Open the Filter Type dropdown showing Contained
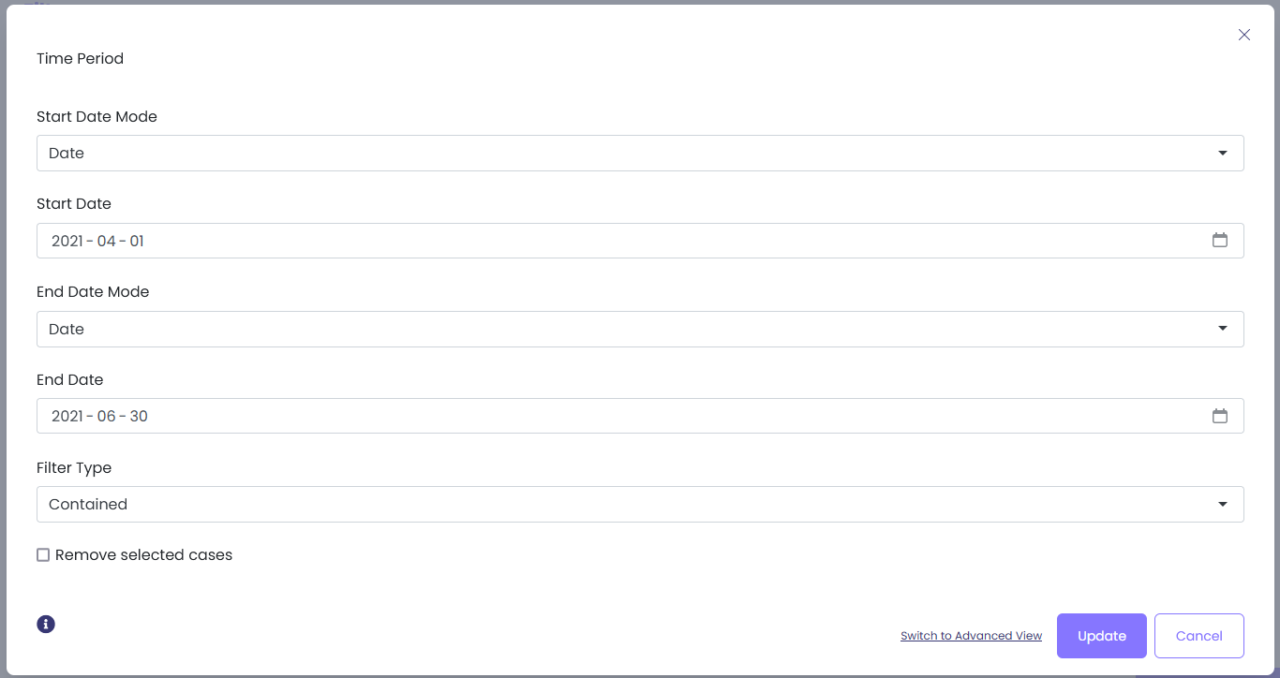 640,504
